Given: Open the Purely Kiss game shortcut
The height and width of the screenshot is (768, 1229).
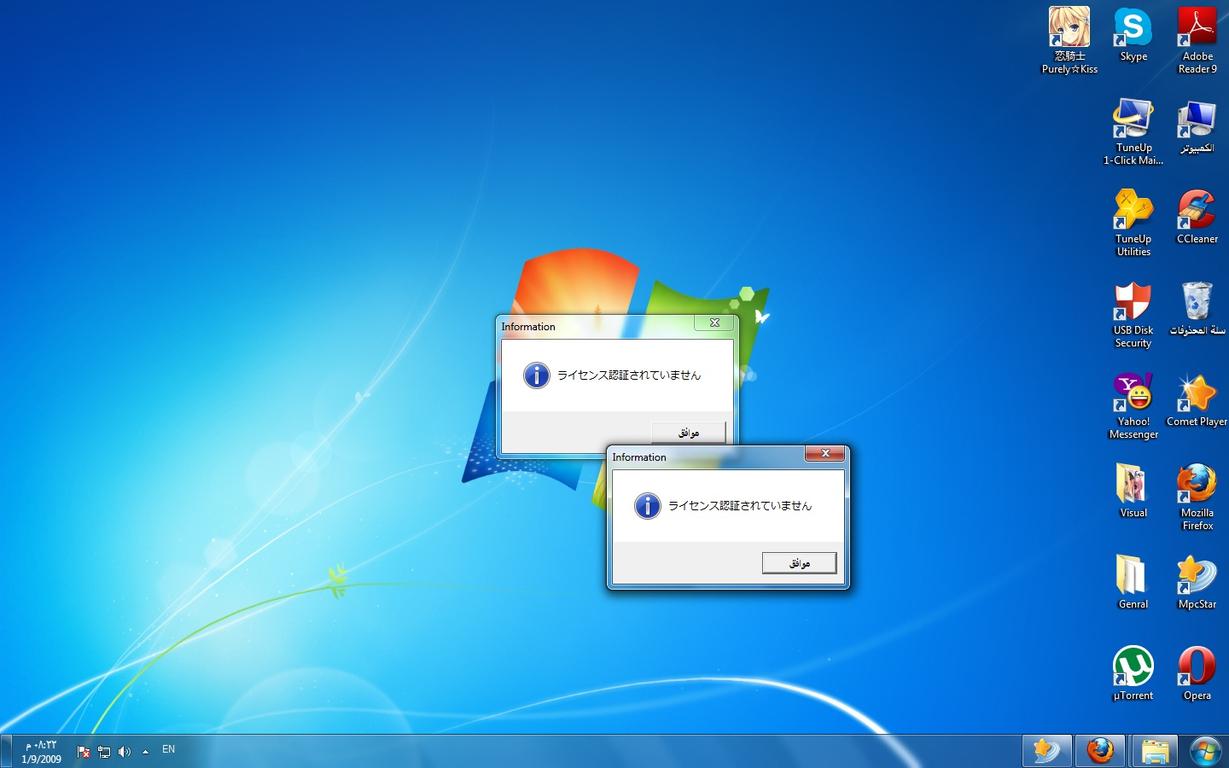Looking at the screenshot, I should tap(1069, 28).
